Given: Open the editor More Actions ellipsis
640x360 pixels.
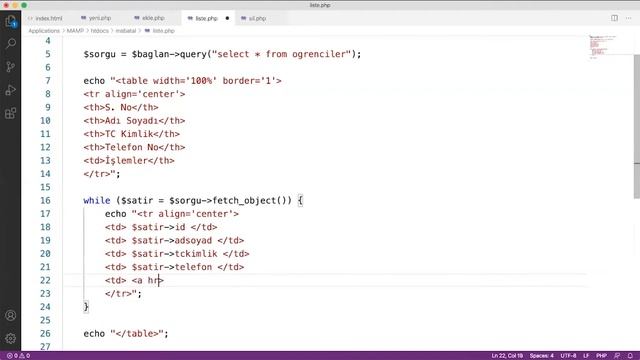Looking at the screenshot, I should 629,18.
